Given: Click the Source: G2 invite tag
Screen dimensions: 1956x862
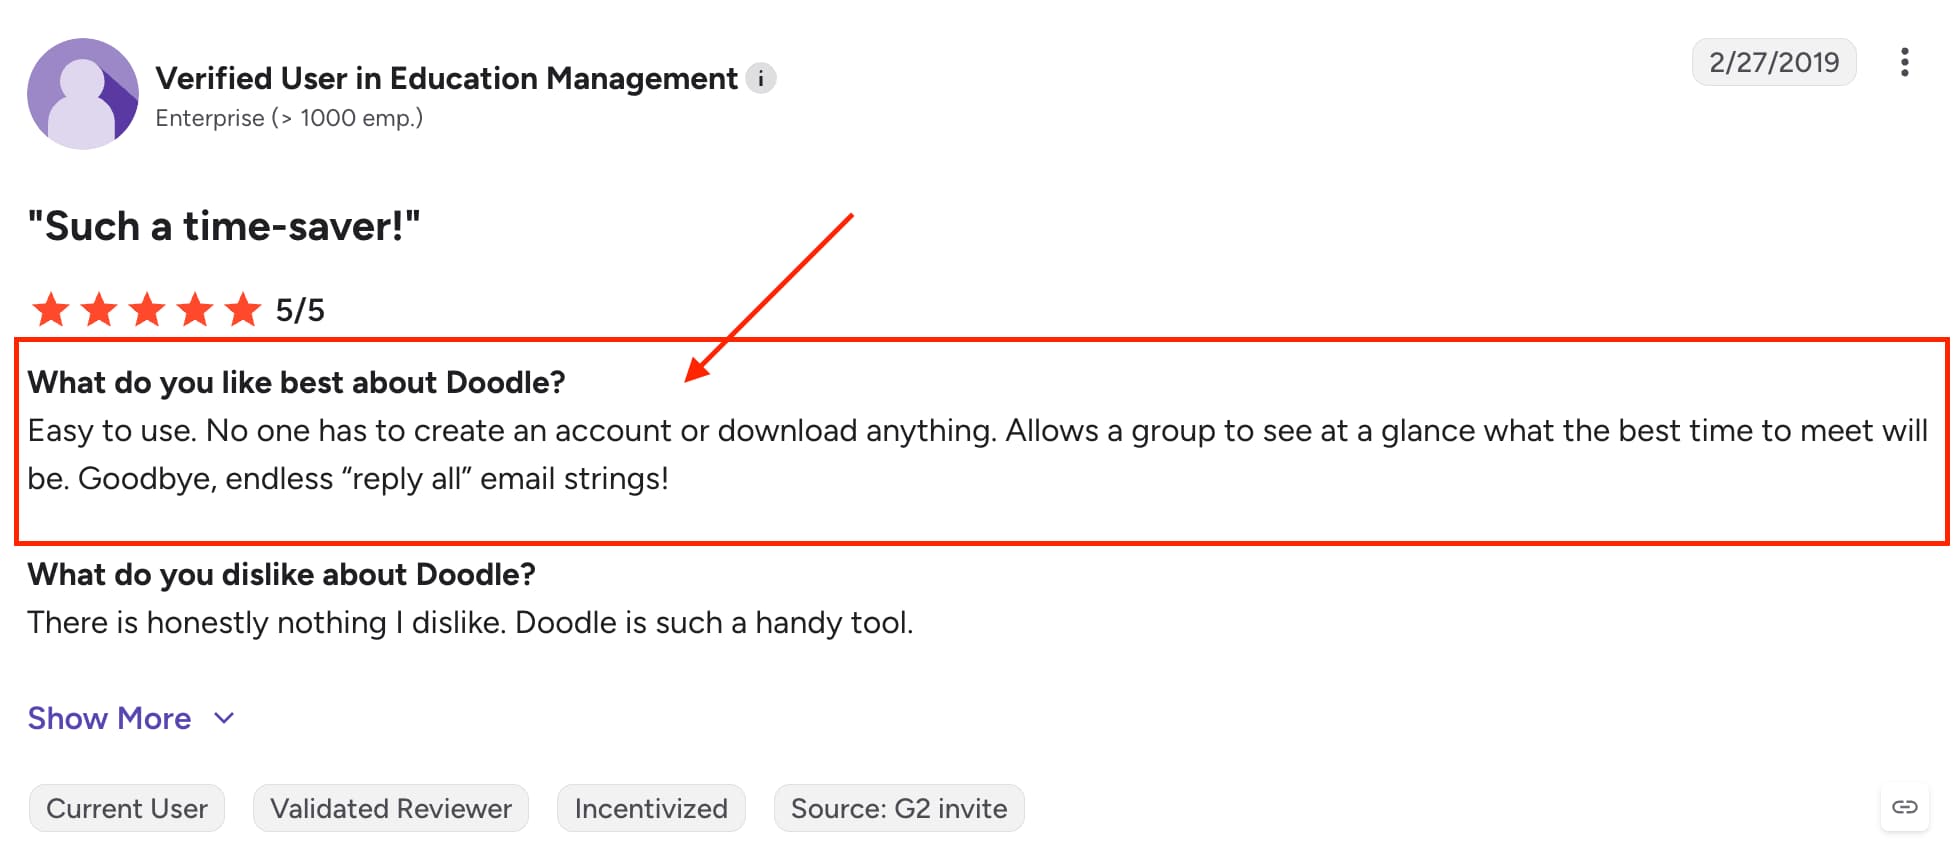Looking at the screenshot, I should click(x=899, y=808).
